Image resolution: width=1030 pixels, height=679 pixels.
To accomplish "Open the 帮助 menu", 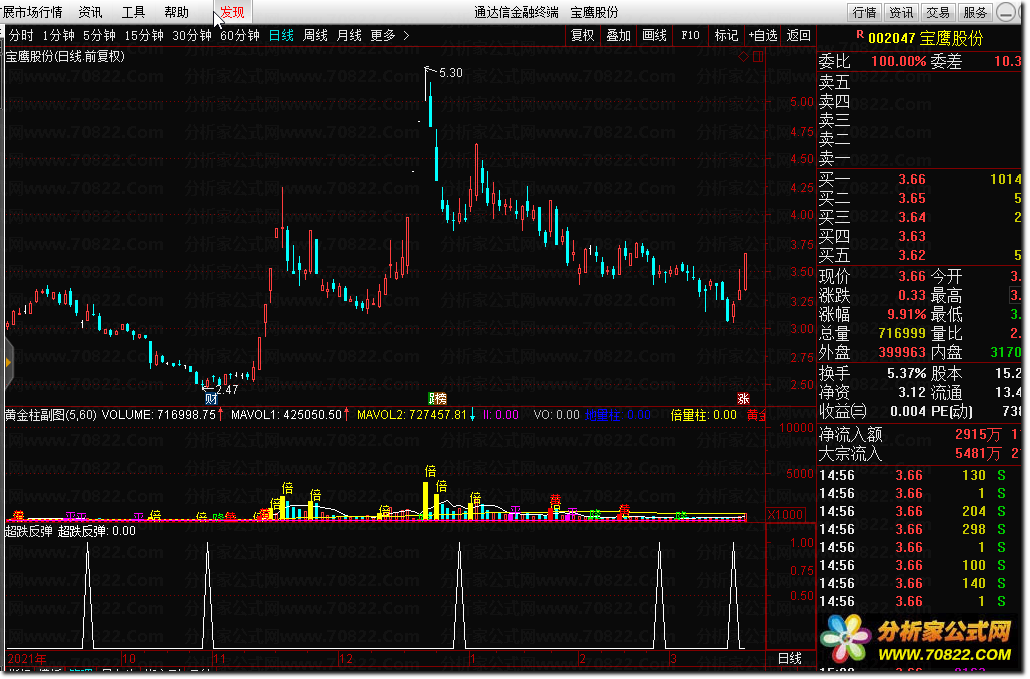I will point(176,12).
